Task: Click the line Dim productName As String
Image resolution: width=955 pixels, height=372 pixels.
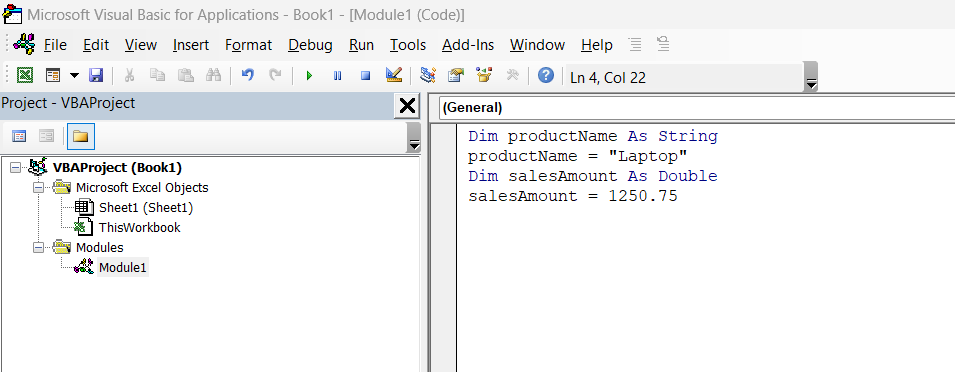Action: [592, 136]
